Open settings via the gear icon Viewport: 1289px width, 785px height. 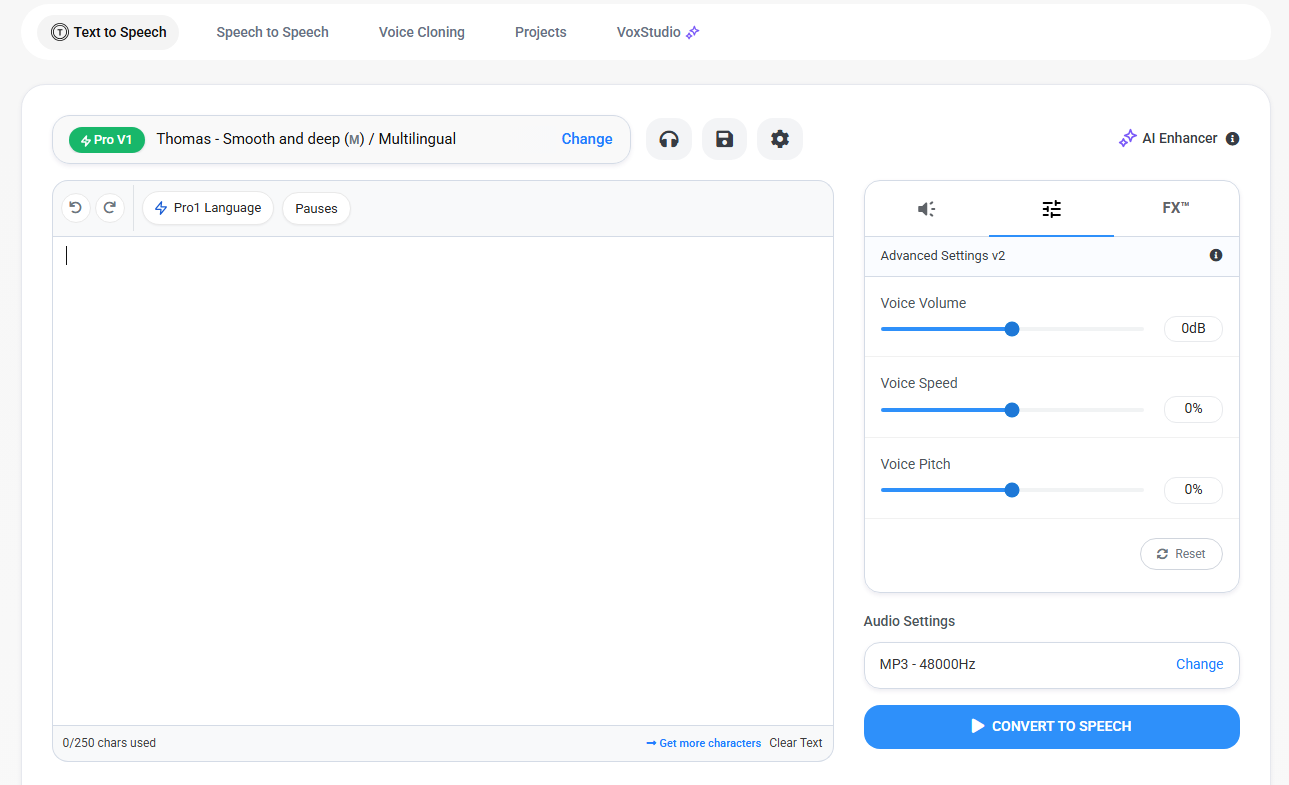click(x=780, y=139)
